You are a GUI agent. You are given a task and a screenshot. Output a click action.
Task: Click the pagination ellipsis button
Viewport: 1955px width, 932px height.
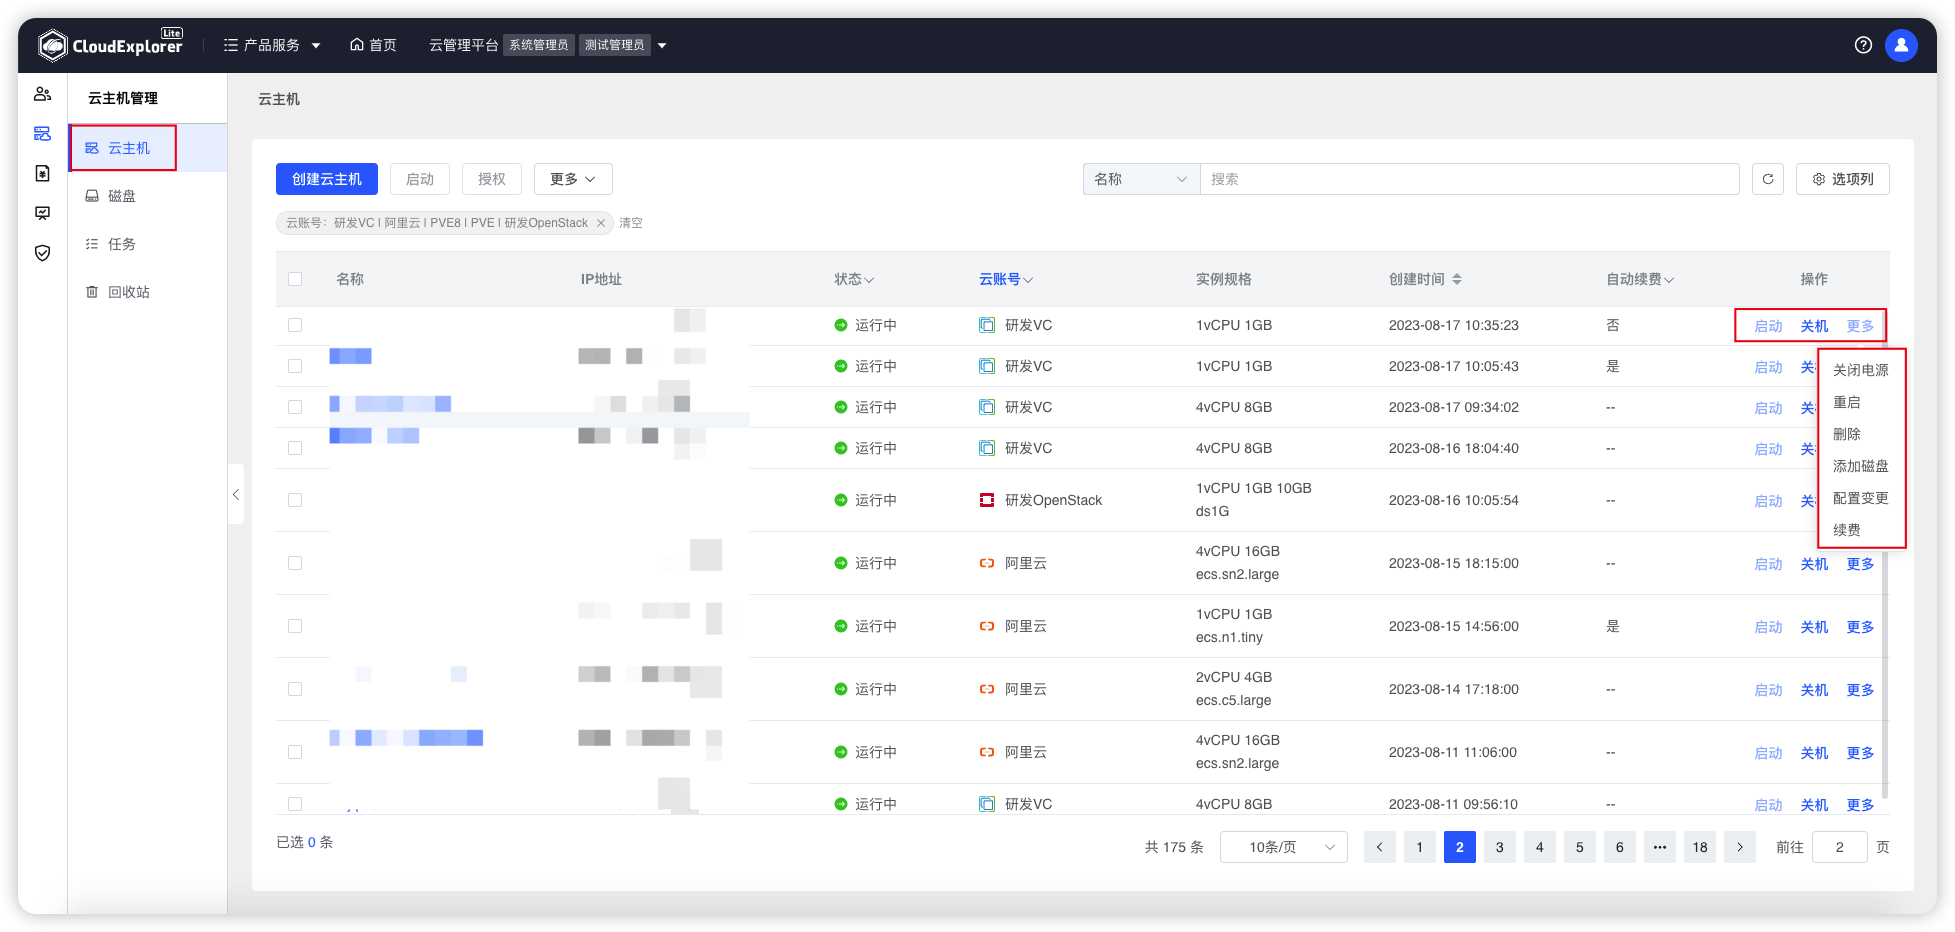click(x=1660, y=847)
